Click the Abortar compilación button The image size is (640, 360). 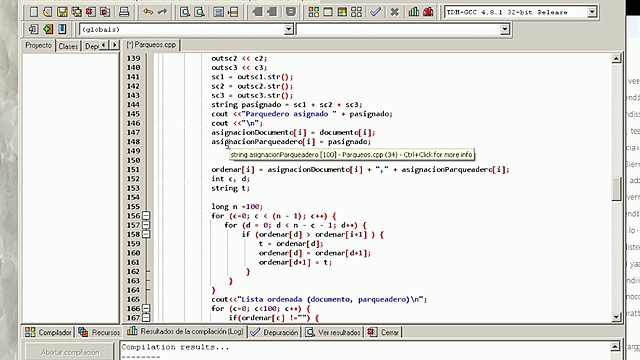(70, 352)
